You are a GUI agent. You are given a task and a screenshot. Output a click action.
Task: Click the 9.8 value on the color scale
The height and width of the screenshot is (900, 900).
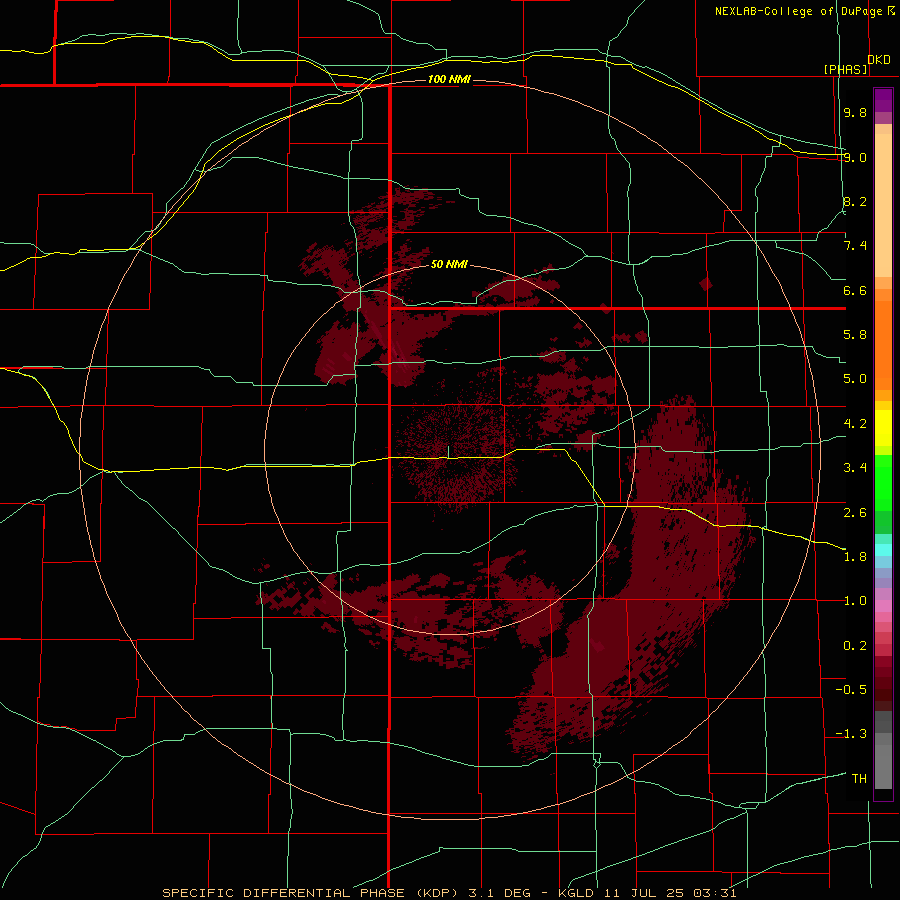point(855,112)
